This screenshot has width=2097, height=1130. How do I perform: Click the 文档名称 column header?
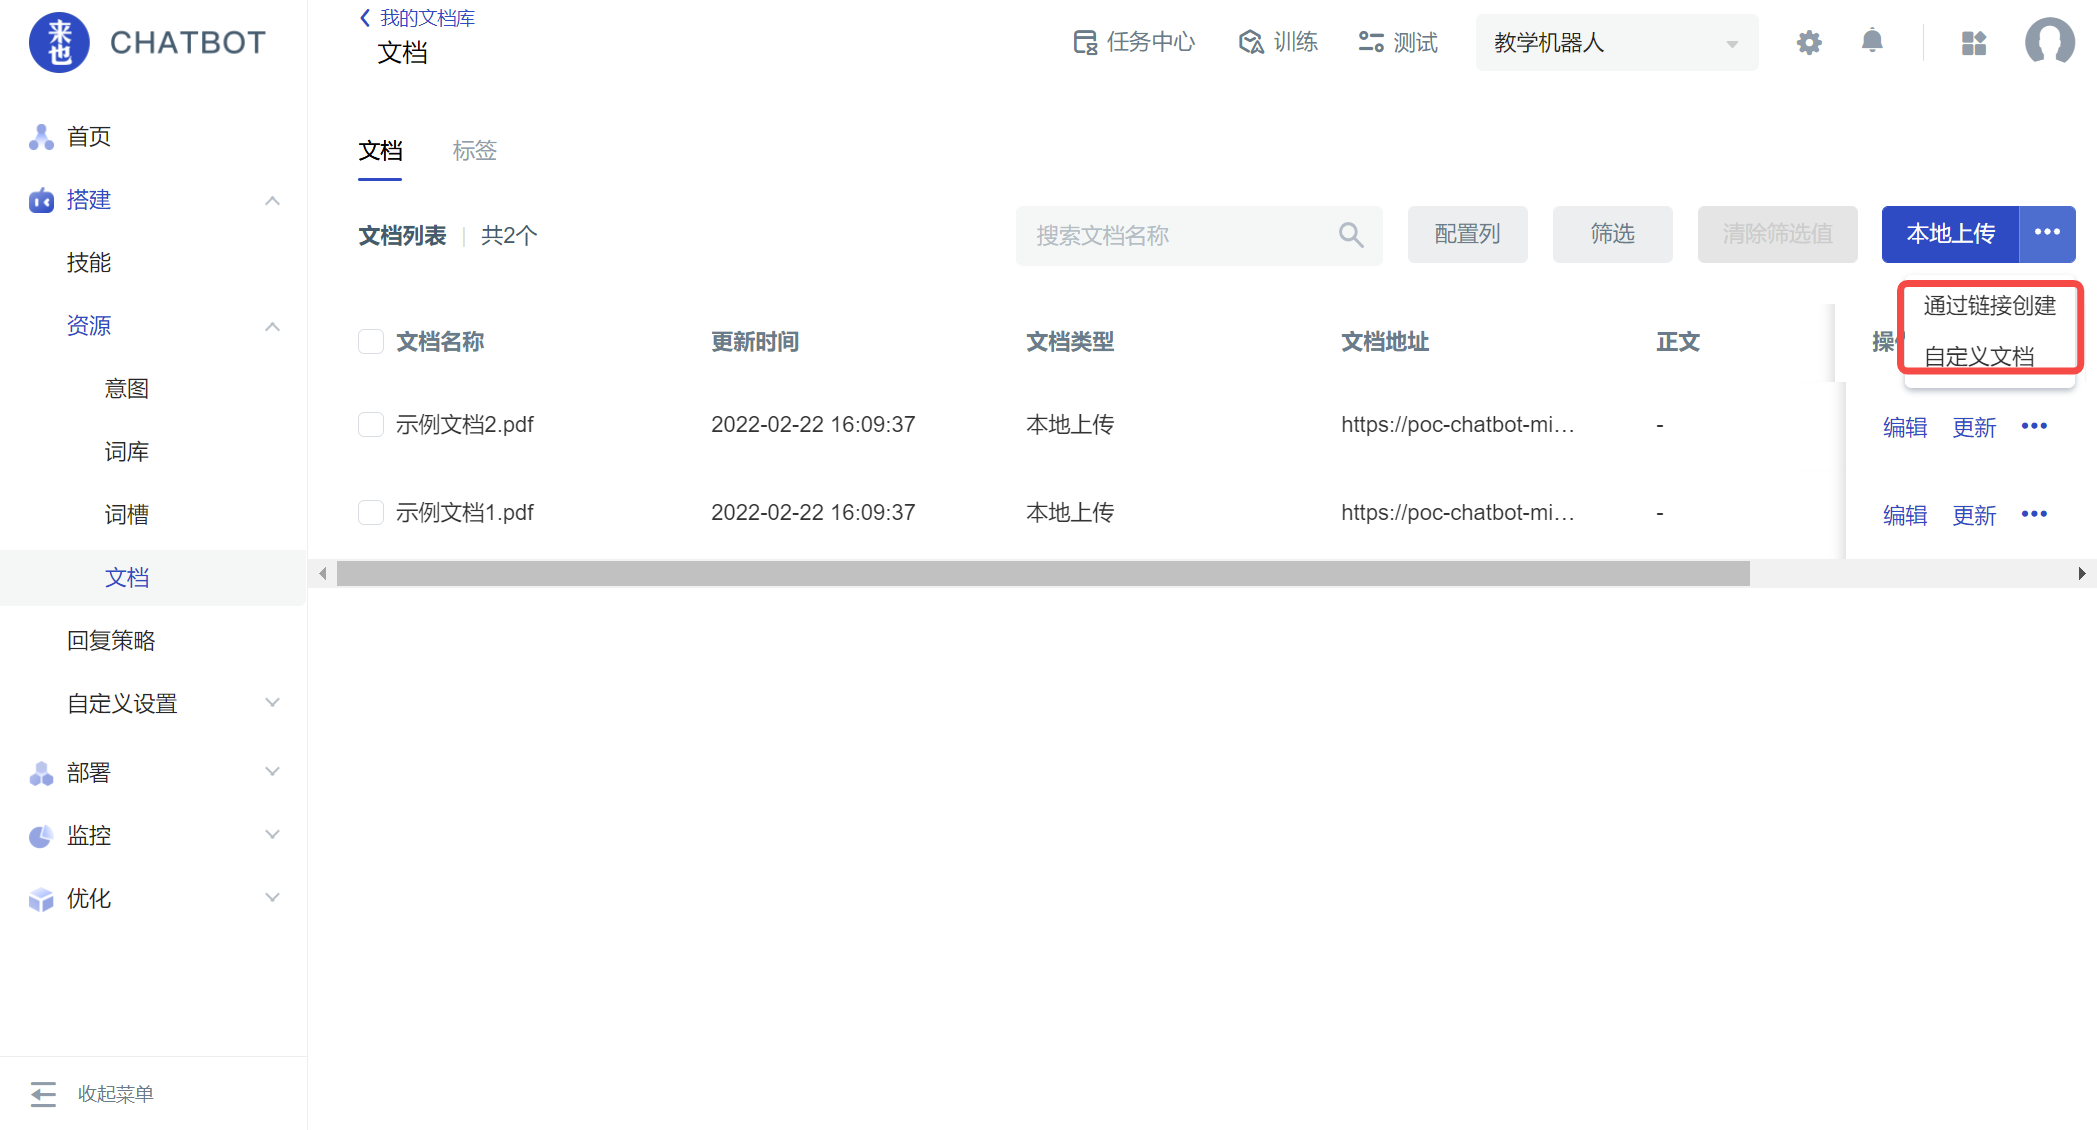[x=440, y=342]
